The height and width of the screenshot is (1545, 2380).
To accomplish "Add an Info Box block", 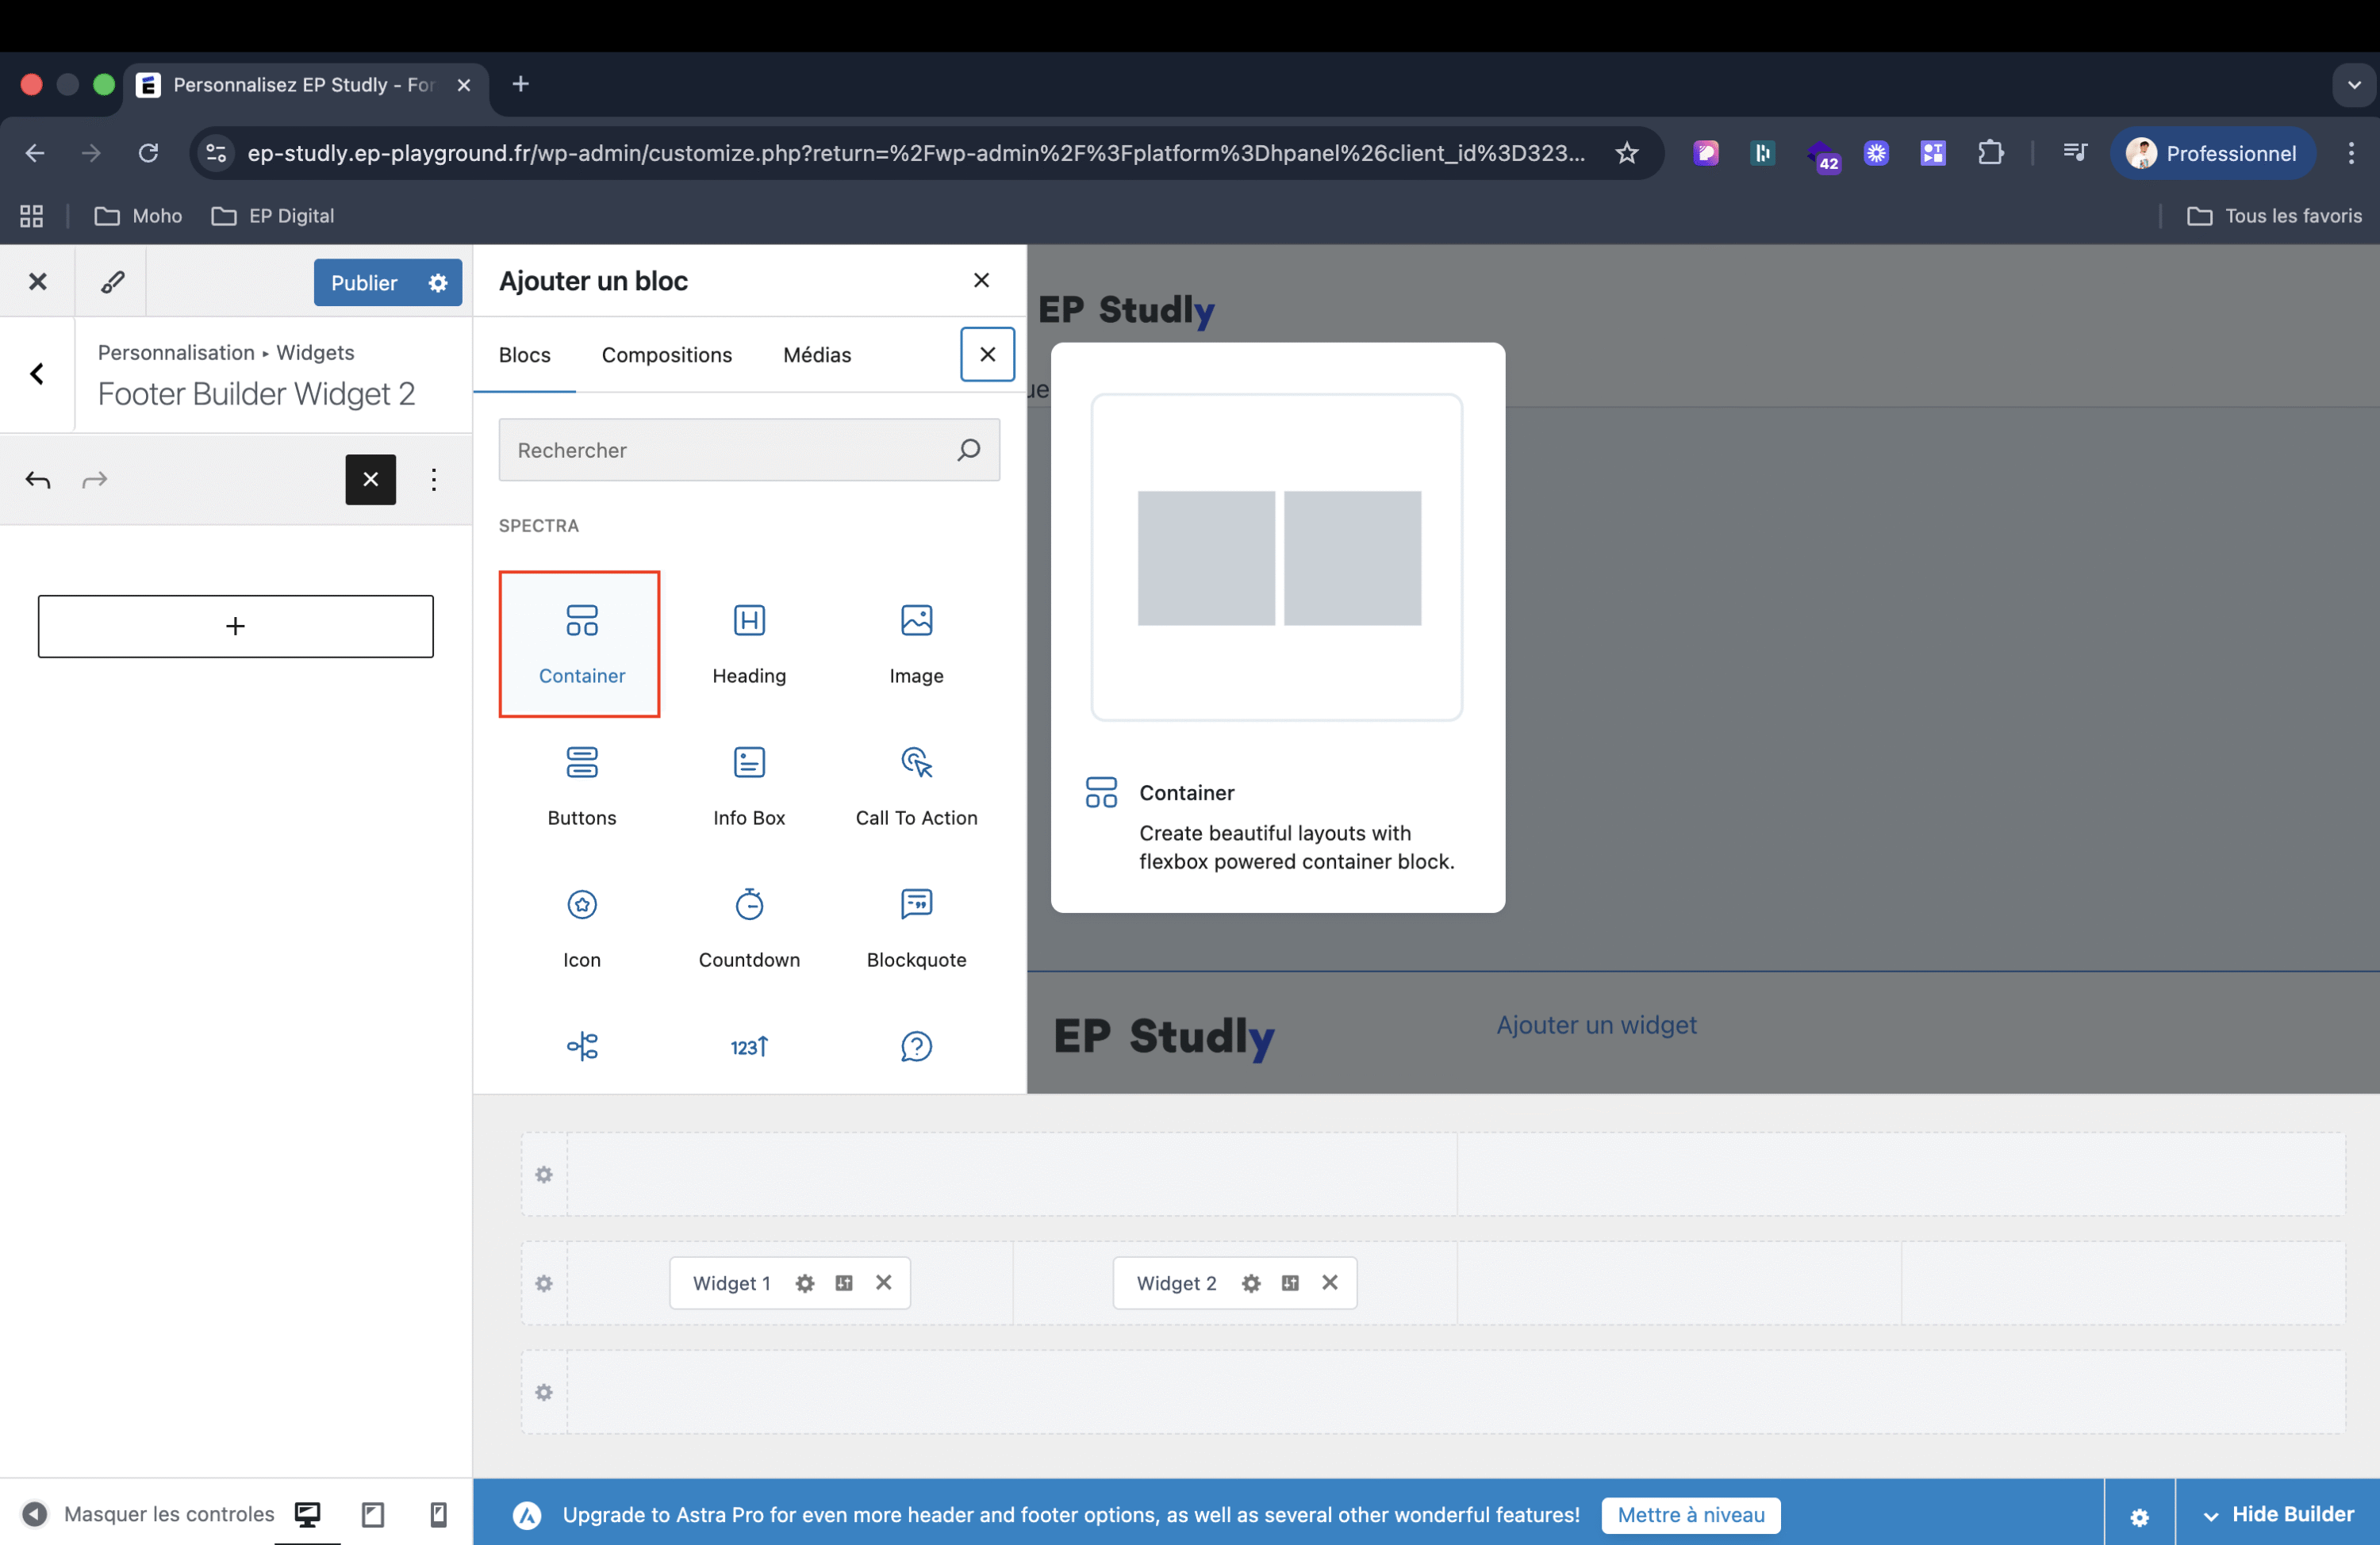I will click(x=749, y=785).
